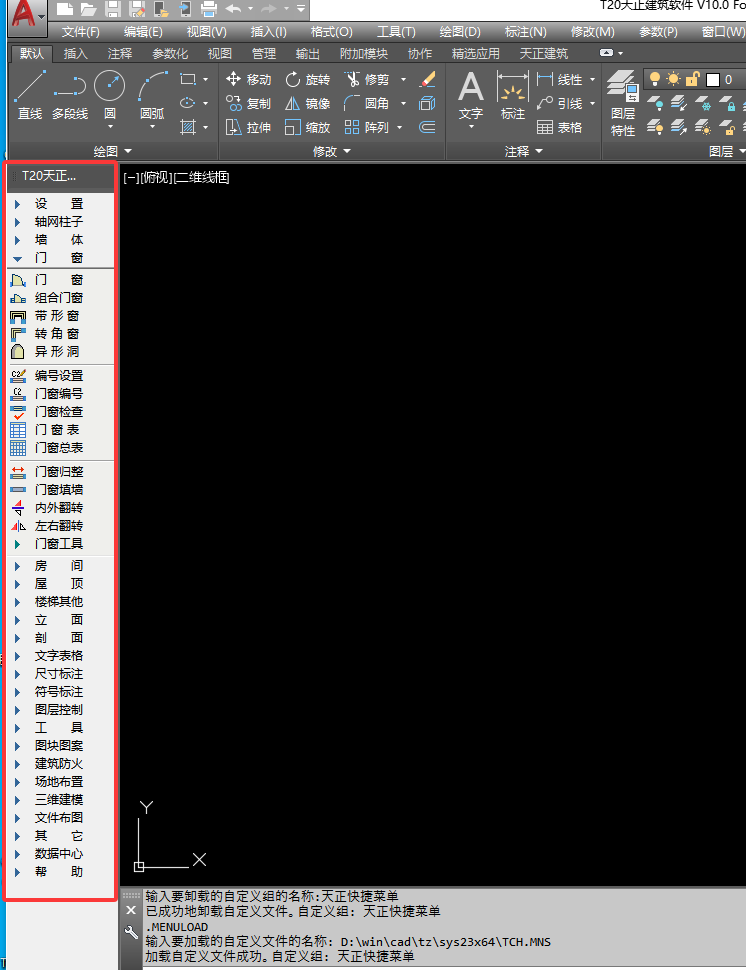Click the 组合门窗 (combined door/window) tool
746x970 pixels.
(x=58, y=297)
